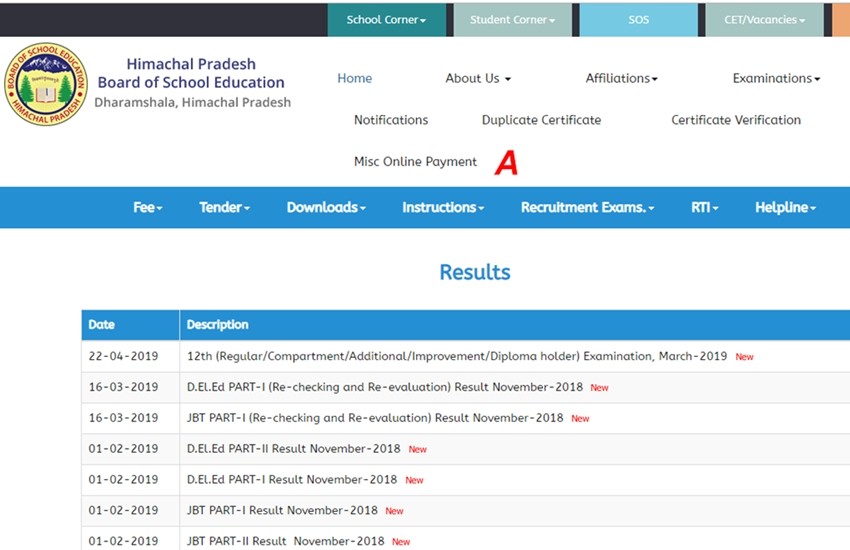The height and width of the screenshot is (550, 850).
Task: Open the 12th Examination March-2019 result
Action: pos(457,356)
